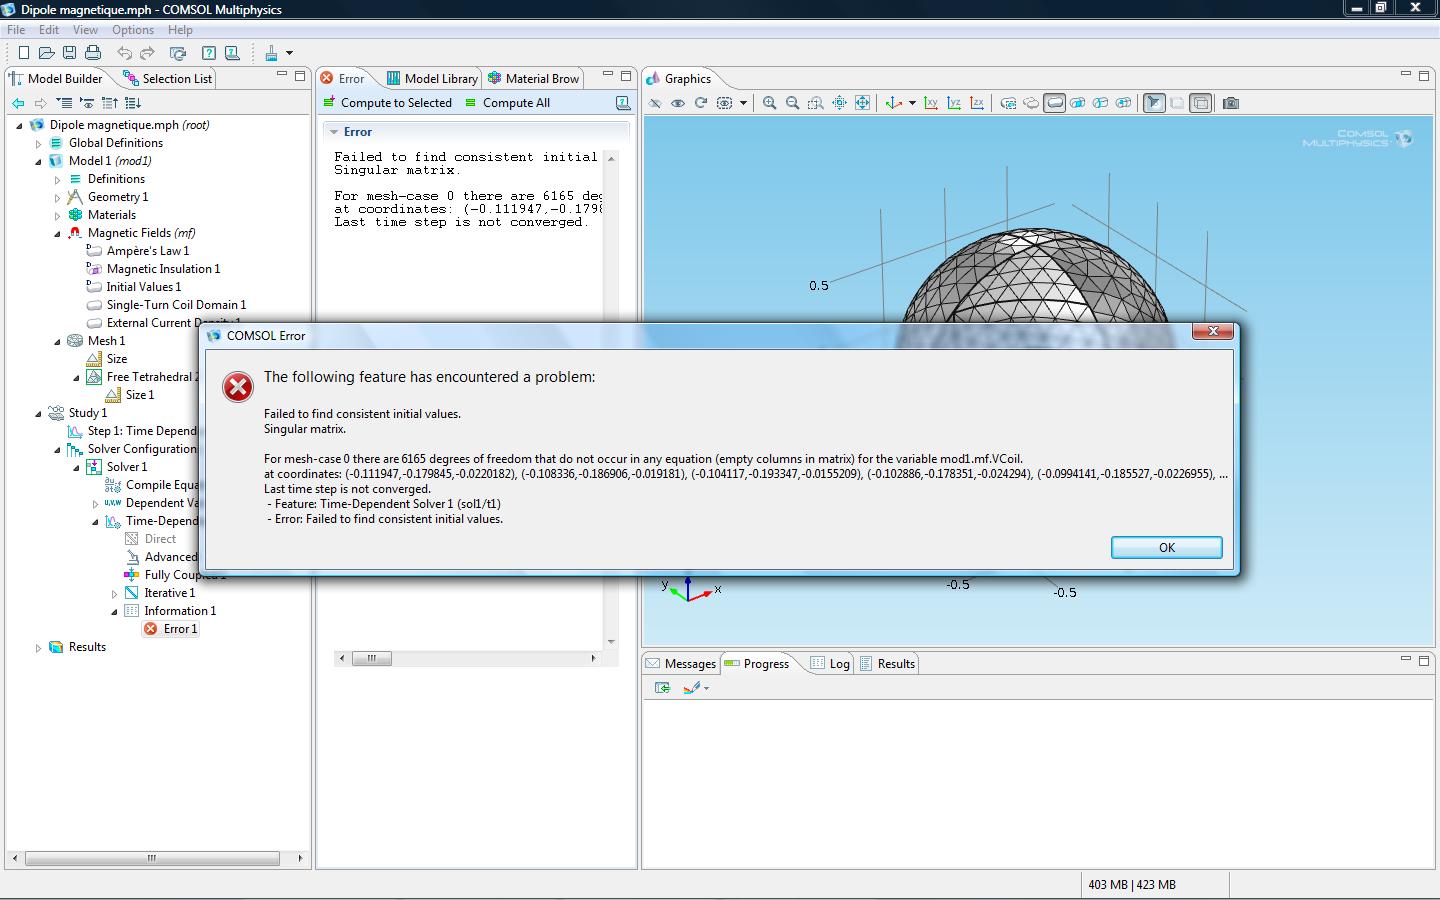Expand the Geometry 1 node
Image resolution: width=1440 pixels, height=900 pixels.
[x=57, y=198]
